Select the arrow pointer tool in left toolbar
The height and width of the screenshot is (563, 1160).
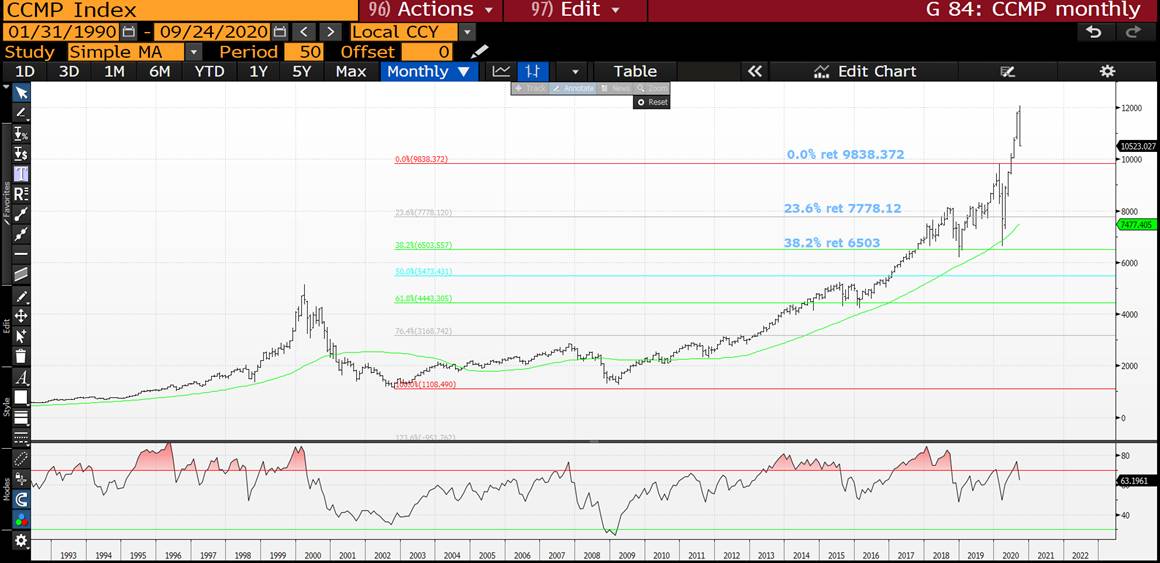pyautogui.click(x=21, y=92)
